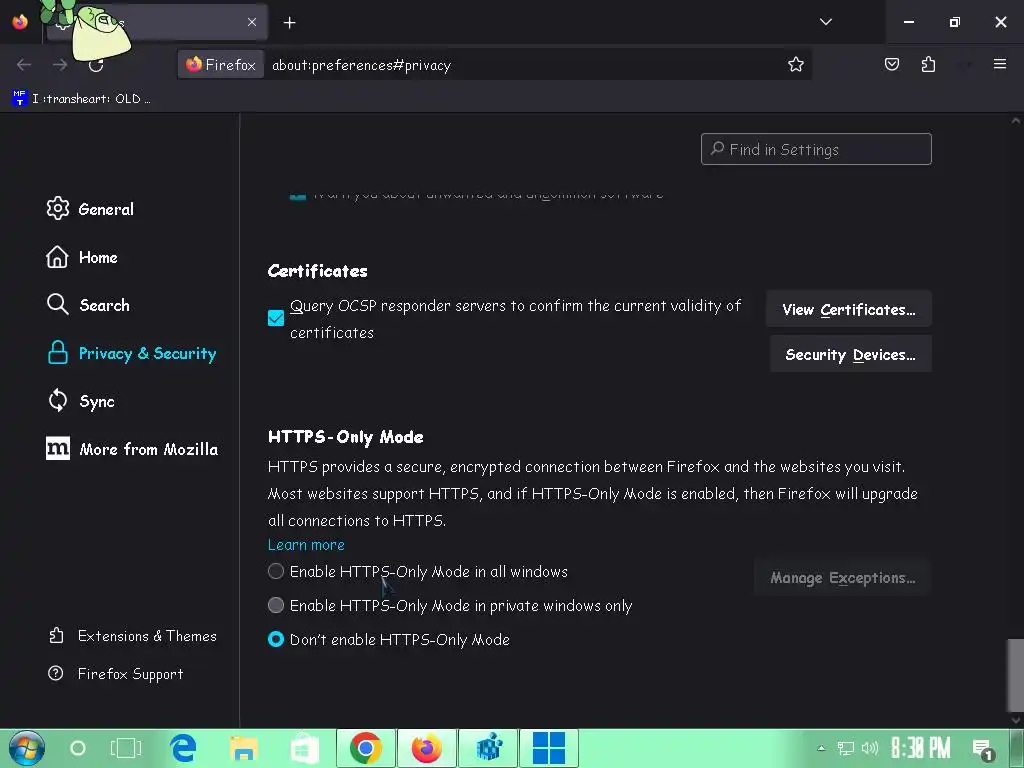Screen dimensions: 1024x768
Task: Click the Forward navigation arrow
Action: coord(60,65)
